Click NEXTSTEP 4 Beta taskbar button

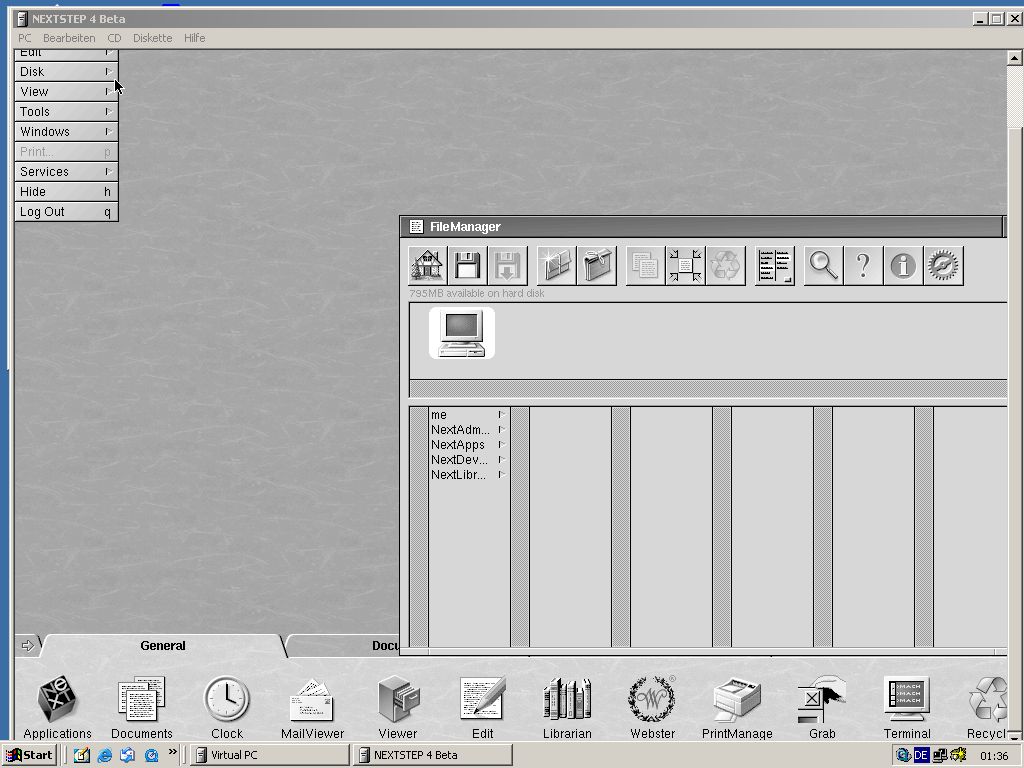(x=432, y=755)
